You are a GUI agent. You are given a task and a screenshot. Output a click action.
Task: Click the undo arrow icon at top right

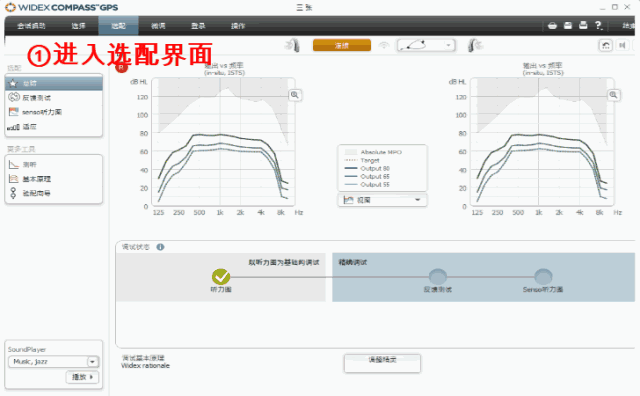606,45
